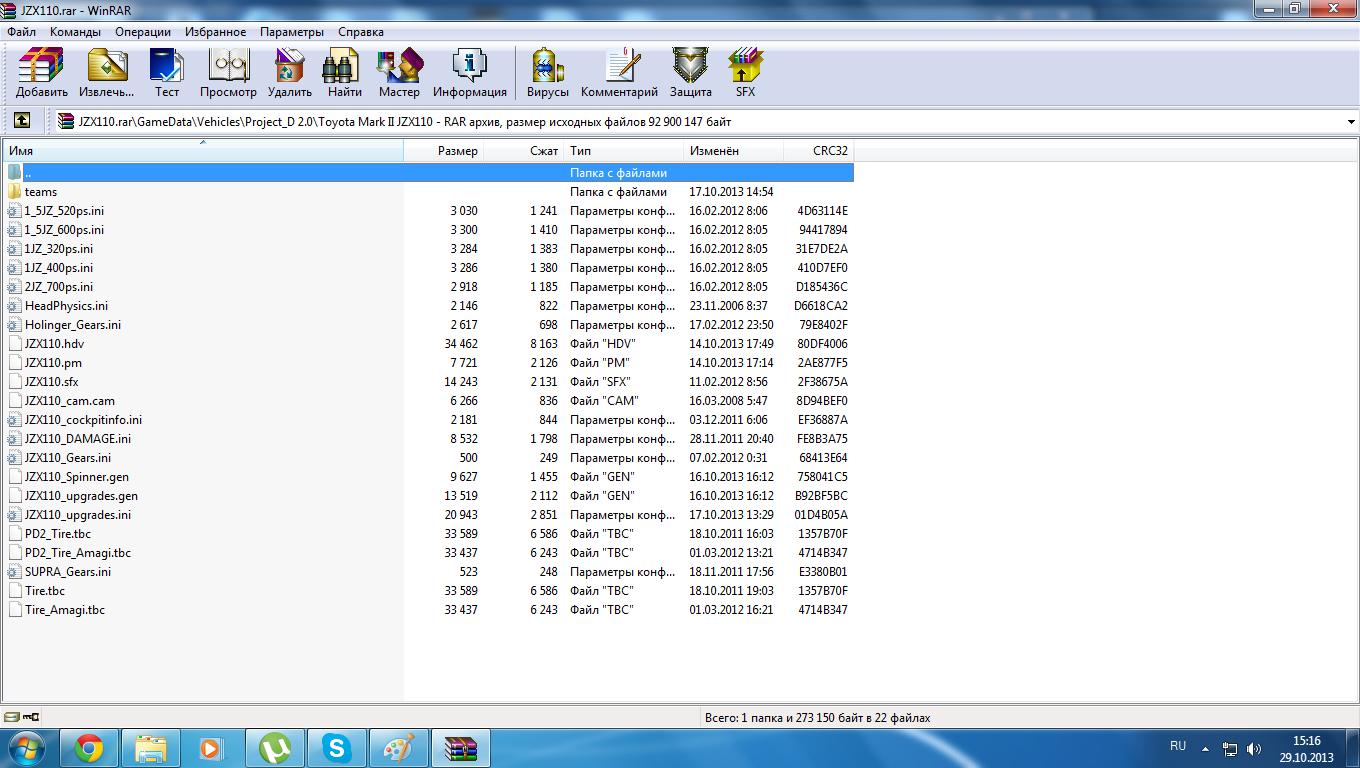Select file HeadPhysics.ini
The width and height of the screenshot is (1360, 768).
pos(429,306)
